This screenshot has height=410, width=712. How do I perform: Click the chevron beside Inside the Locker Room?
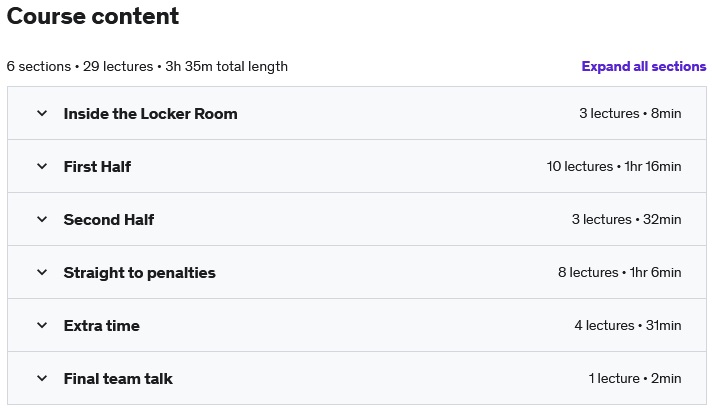click(x=42, y=113)
